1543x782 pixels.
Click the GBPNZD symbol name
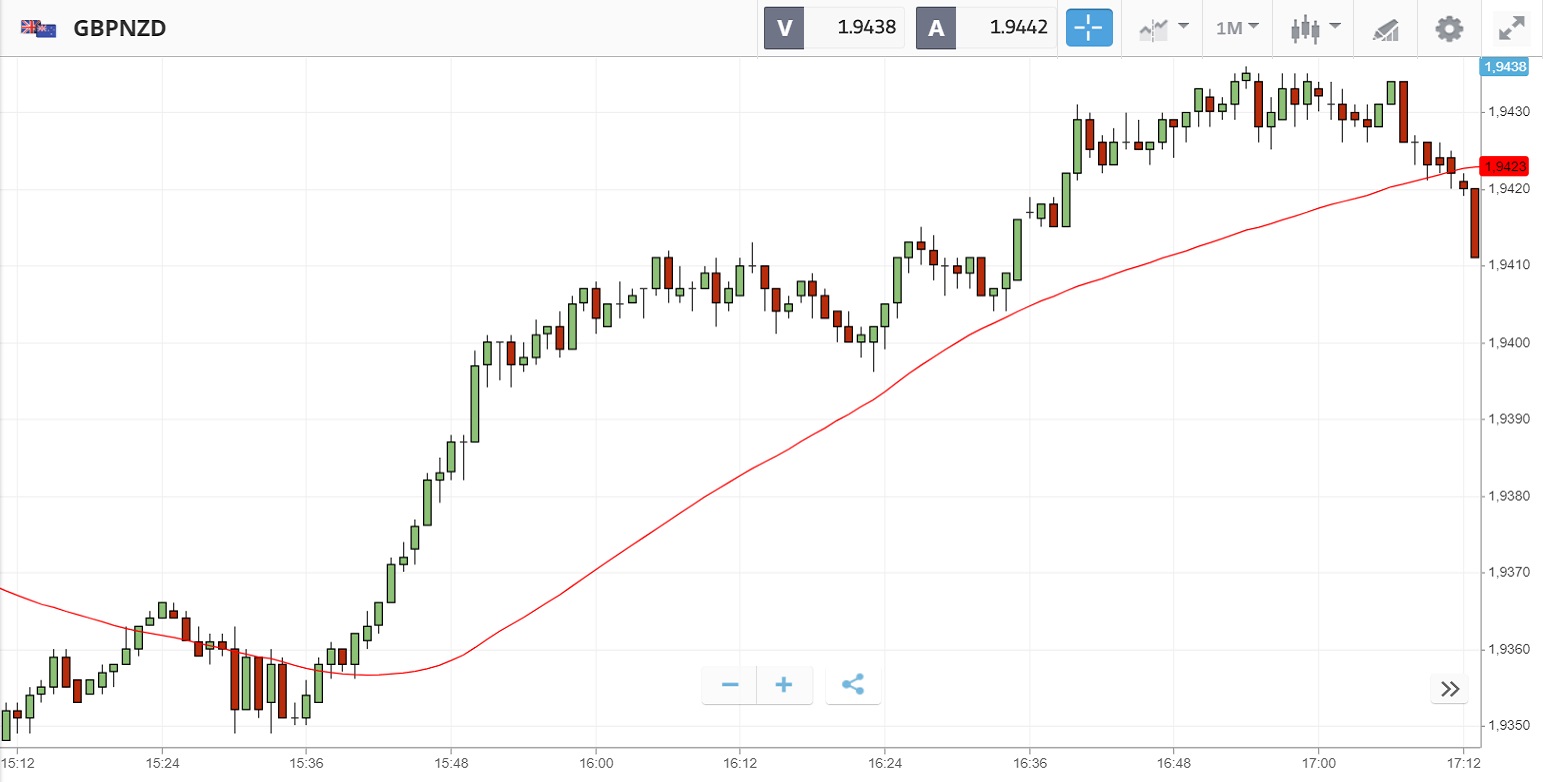pyautogui.click(x=120, y=28)
